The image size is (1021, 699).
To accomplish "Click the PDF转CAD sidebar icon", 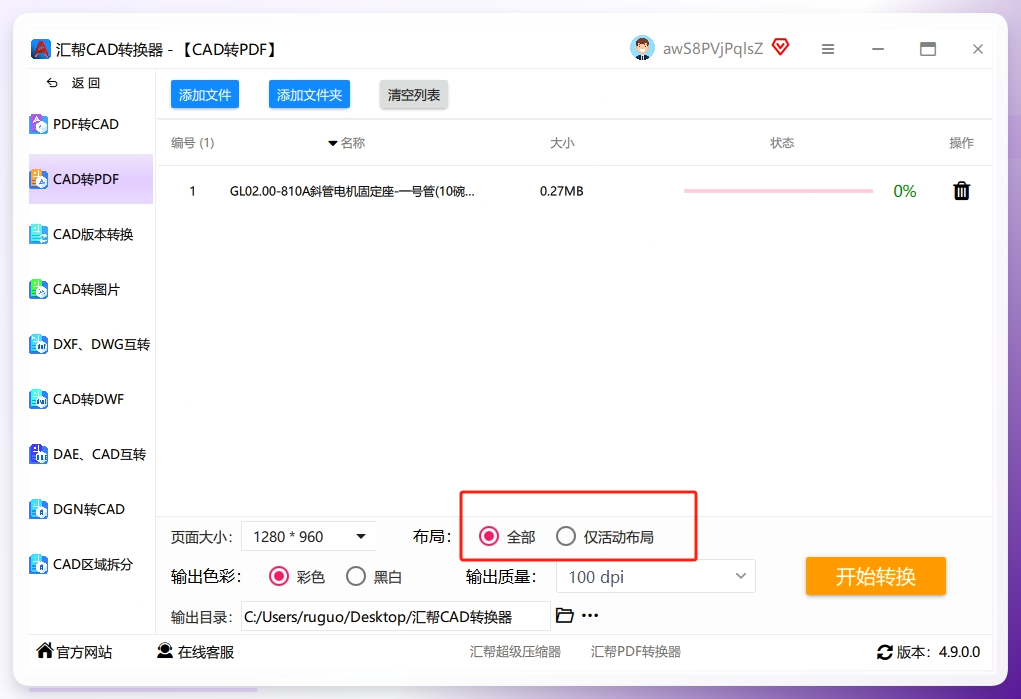I will click(38, 124).
